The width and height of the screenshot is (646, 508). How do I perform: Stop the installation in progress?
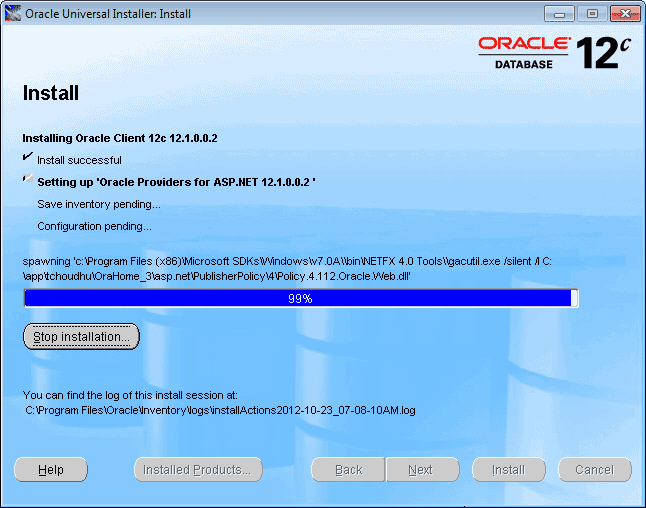[82, 337]
